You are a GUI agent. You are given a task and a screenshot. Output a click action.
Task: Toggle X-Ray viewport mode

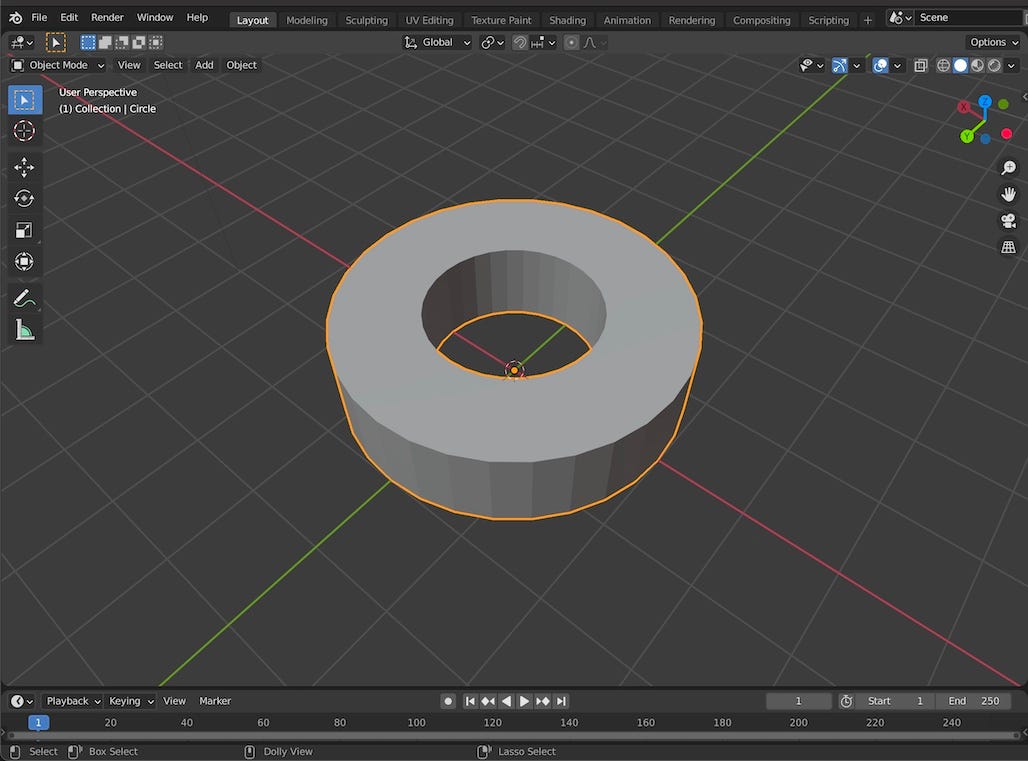click(920, 65)
